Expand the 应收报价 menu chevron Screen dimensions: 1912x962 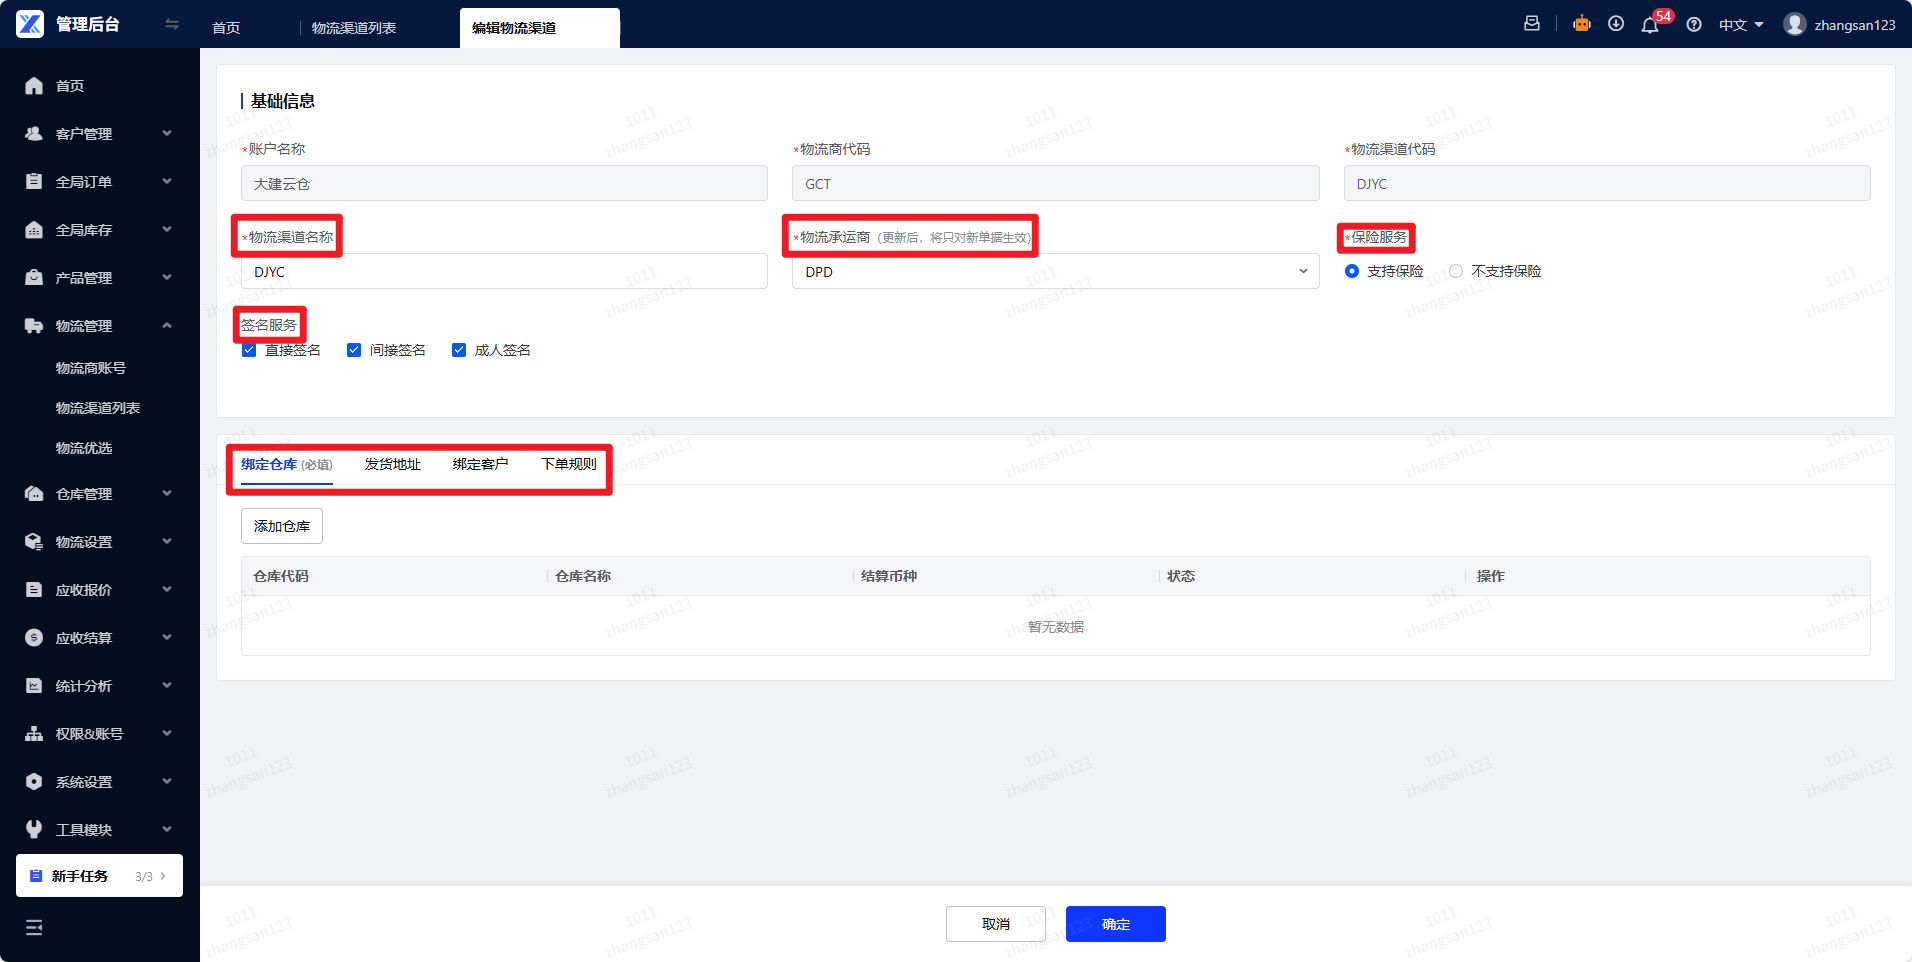(x=167, y=589)
